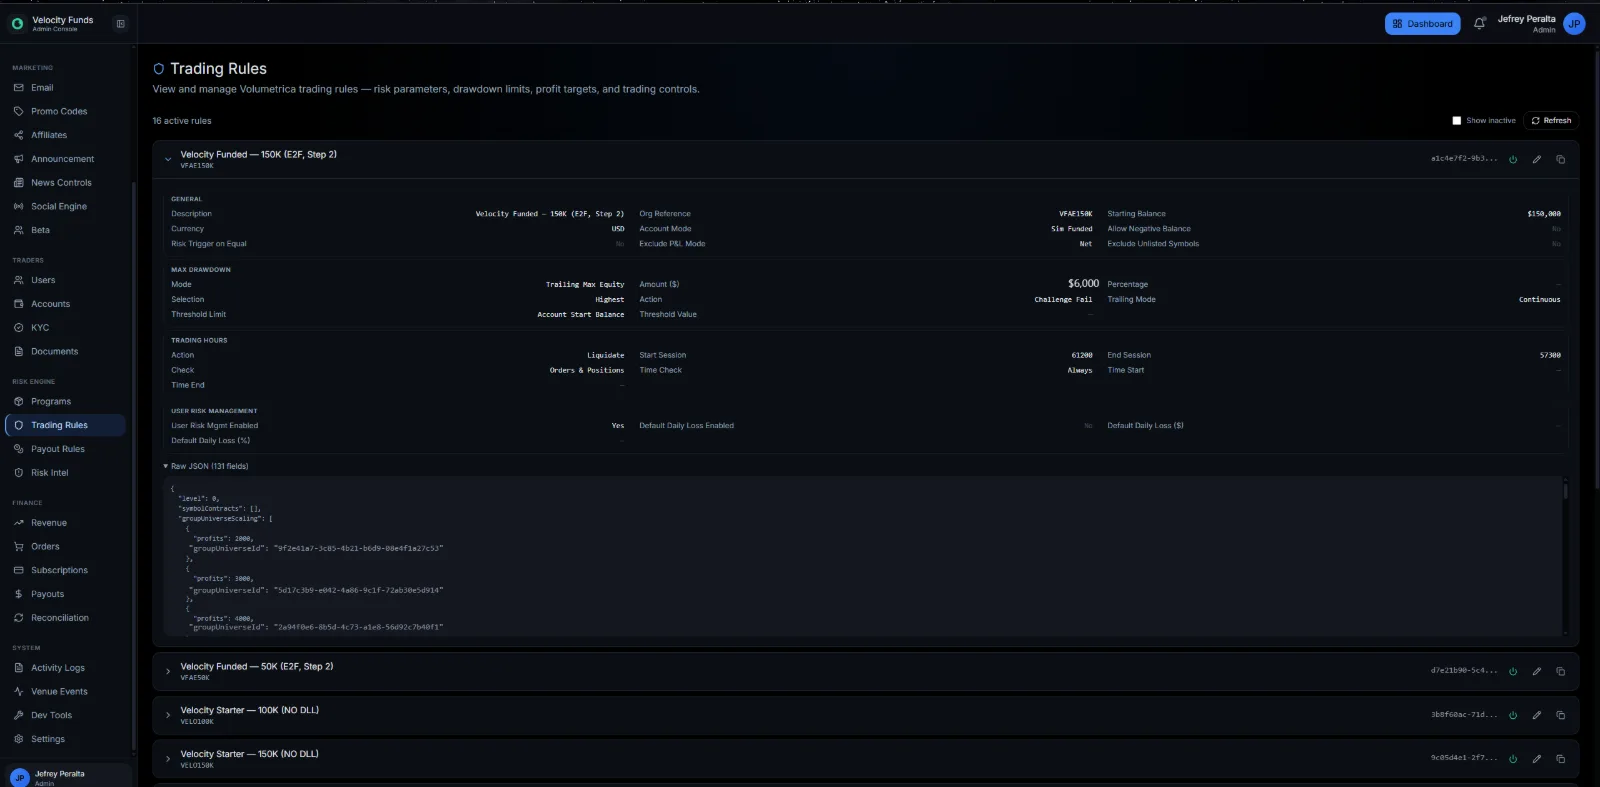Click the Dev Tools sidebar icon
The height and width of the screenshot is (787, 1600).
(x=19, y=715)
